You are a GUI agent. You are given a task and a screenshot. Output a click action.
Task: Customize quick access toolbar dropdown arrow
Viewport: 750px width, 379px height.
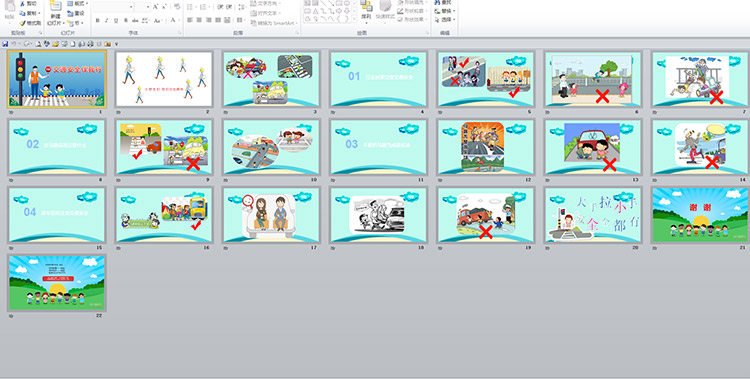pyautogui.click(x=116, y=44)
